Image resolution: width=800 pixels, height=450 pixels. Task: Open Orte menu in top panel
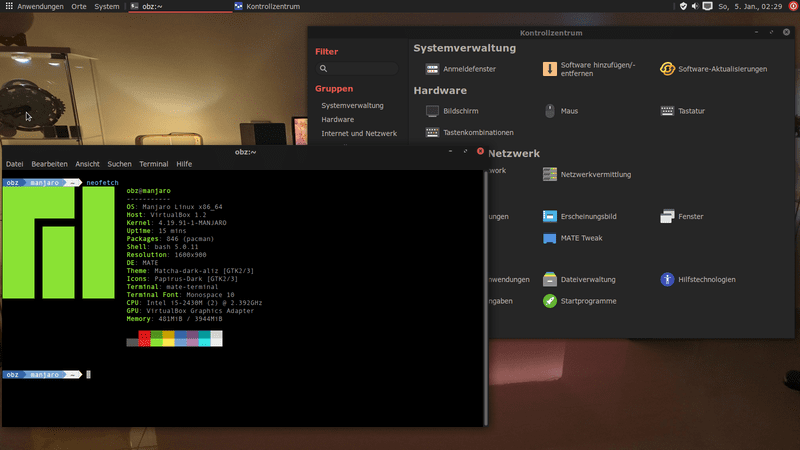click(79, 6)
